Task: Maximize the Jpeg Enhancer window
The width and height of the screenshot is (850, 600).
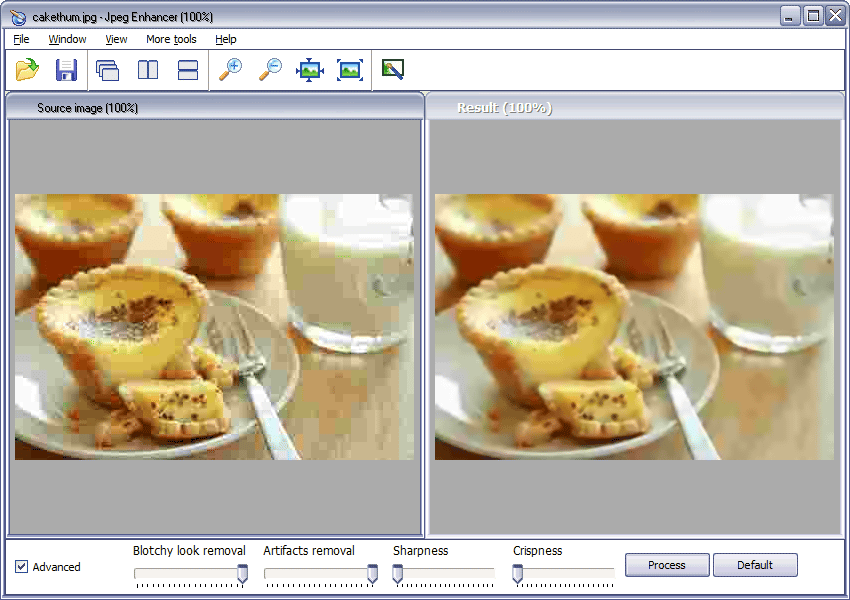Action: pos(813,16)
